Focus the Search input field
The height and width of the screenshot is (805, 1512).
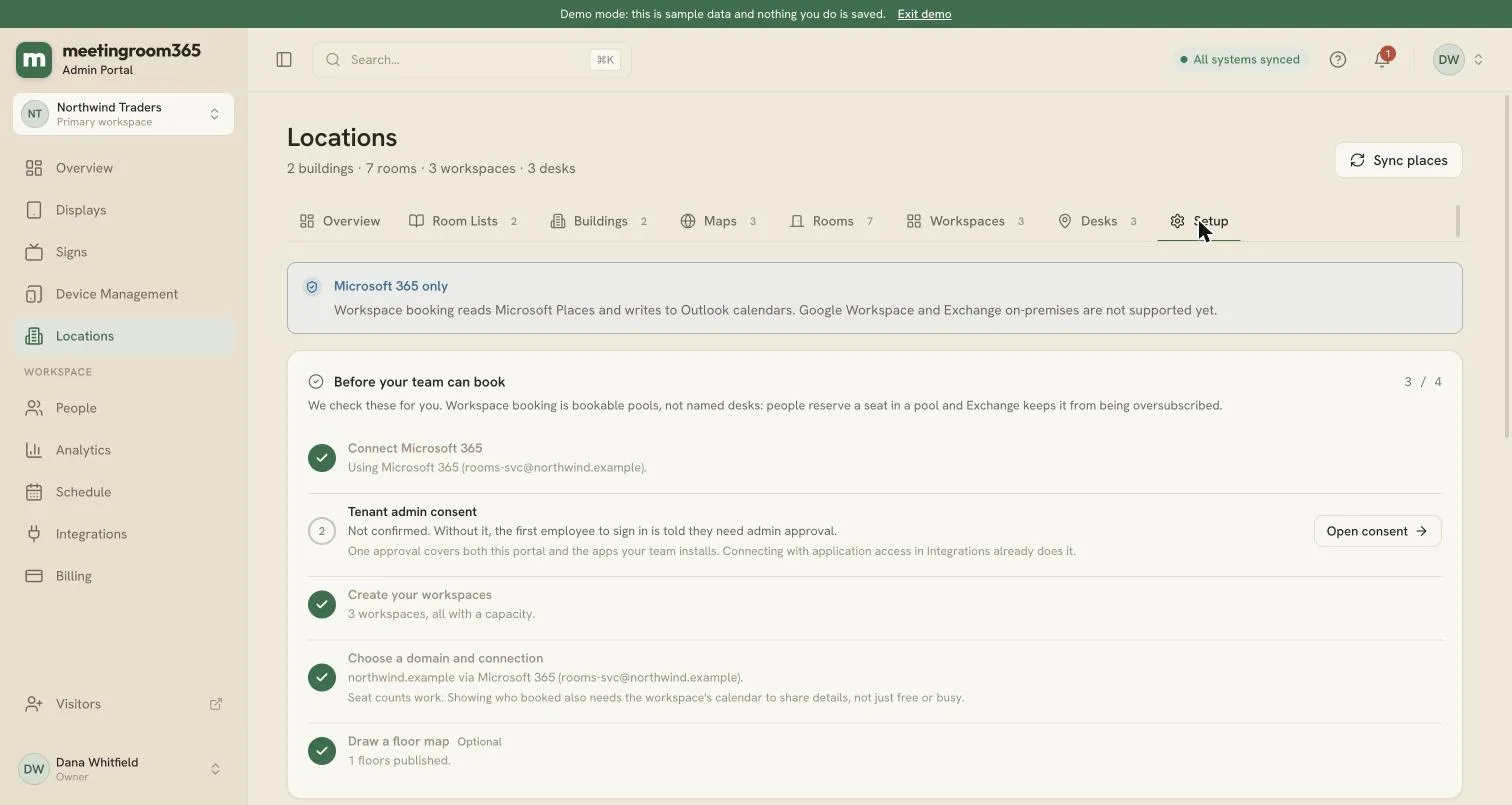coord(471,60)
